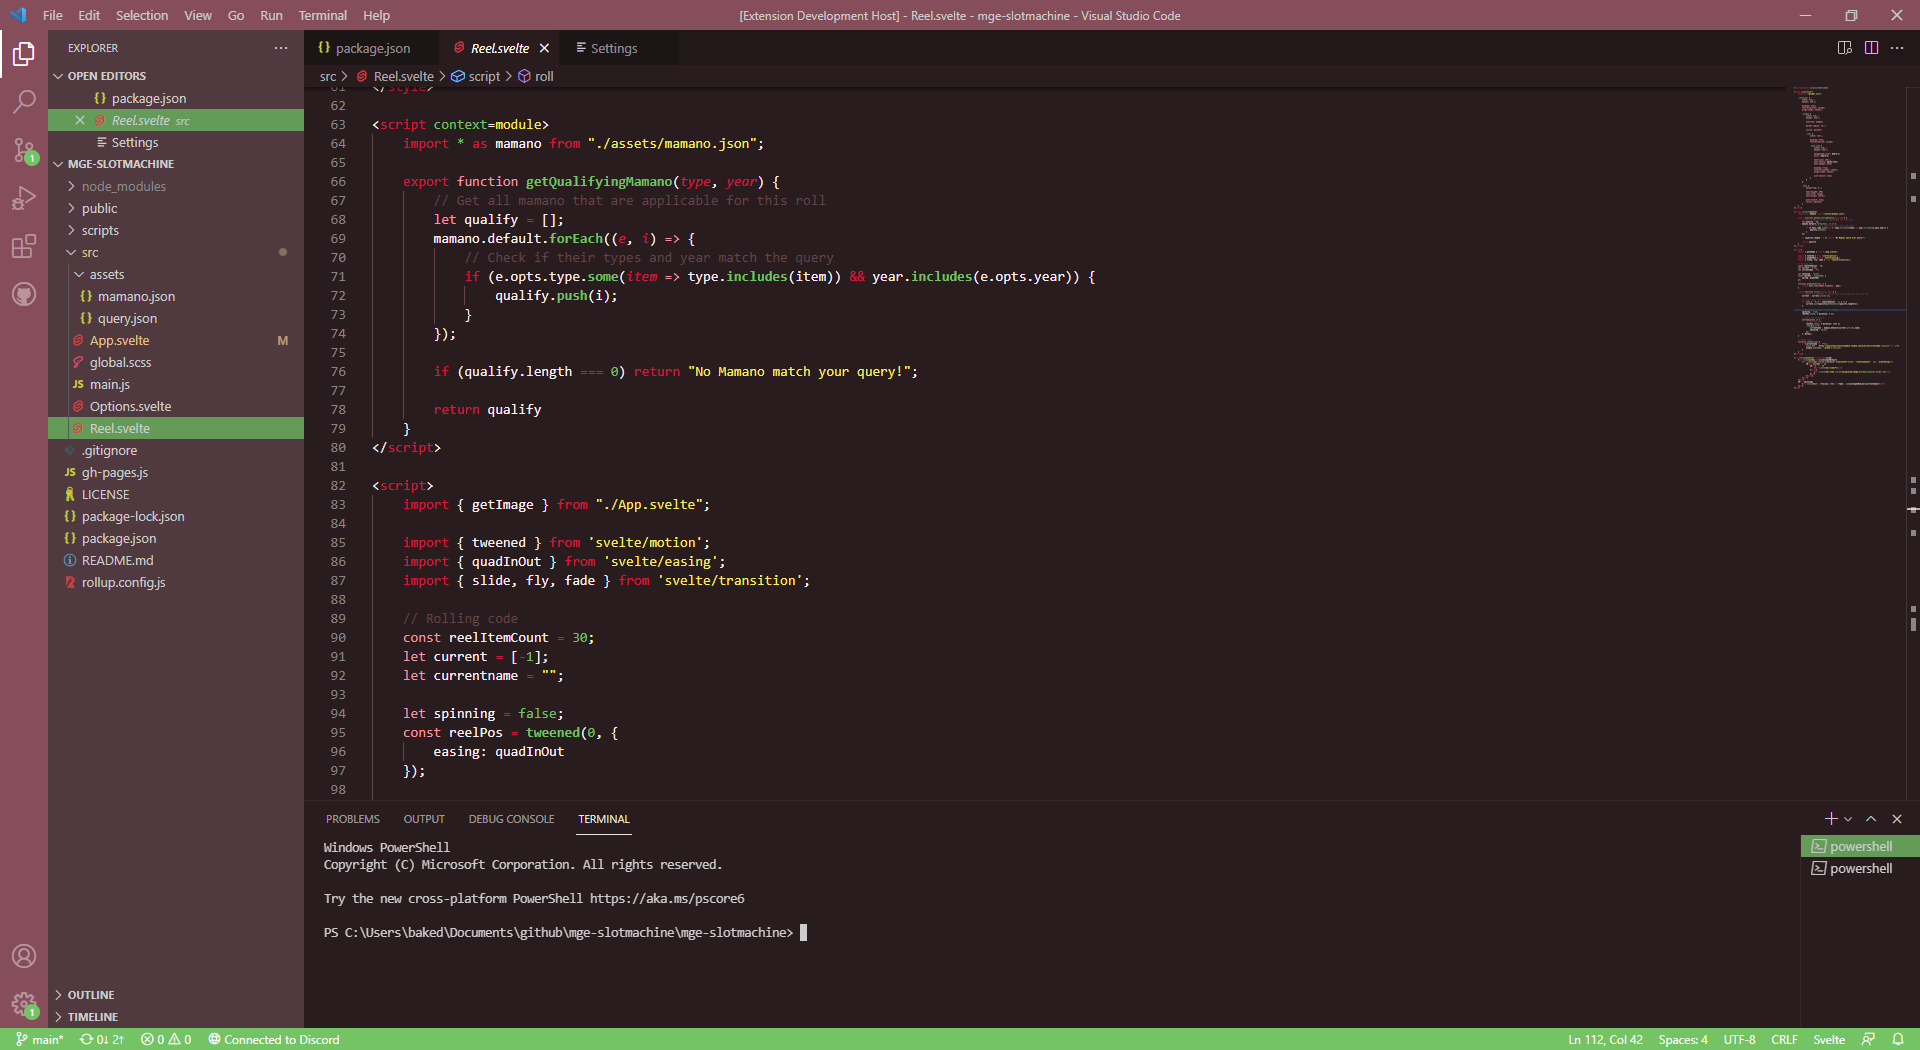Open the Extensions view

pyautogui.click(x=24, y=246)
